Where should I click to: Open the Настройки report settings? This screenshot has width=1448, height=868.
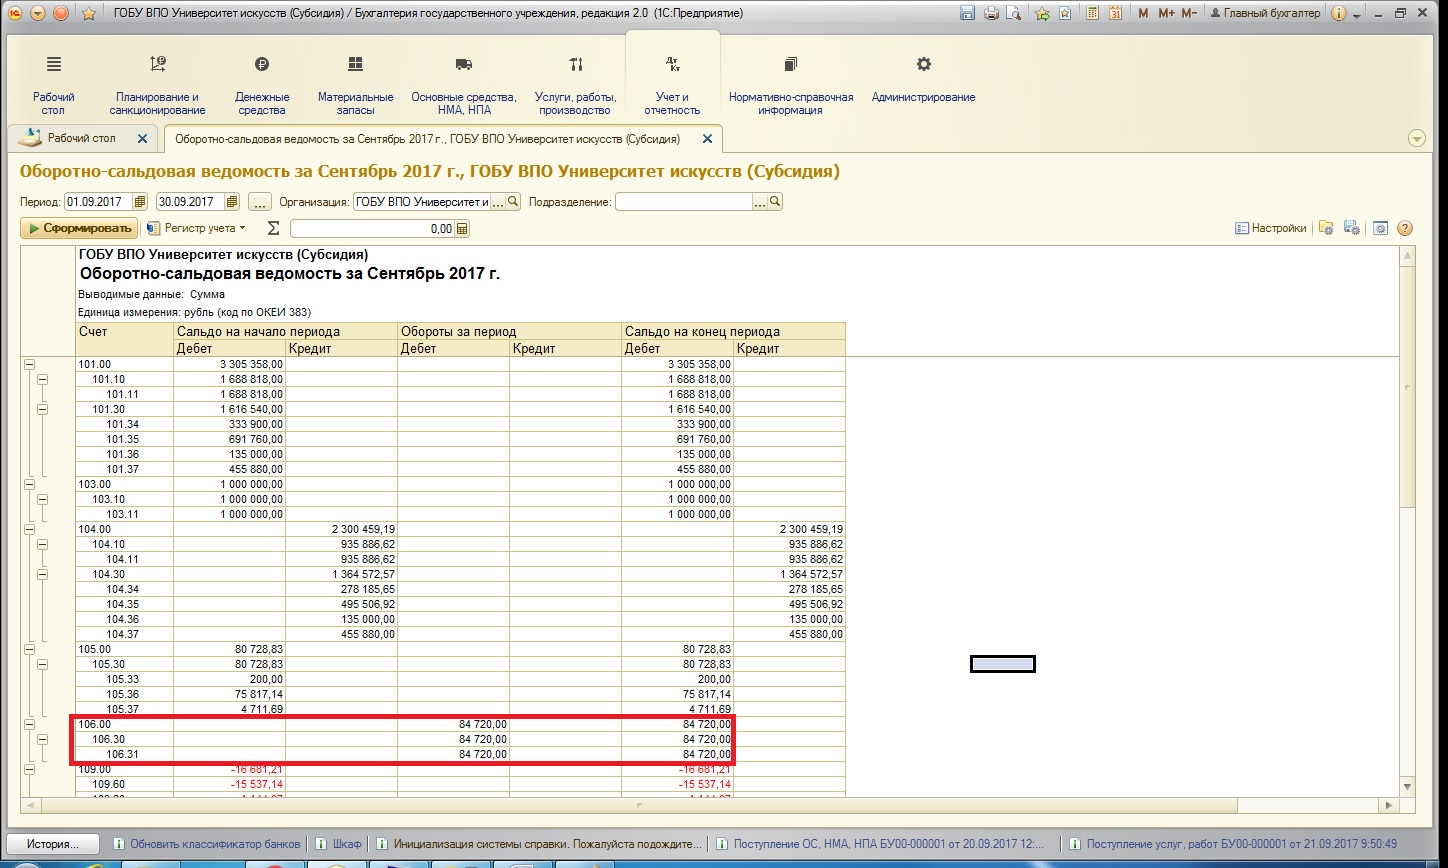(1270, 228)
